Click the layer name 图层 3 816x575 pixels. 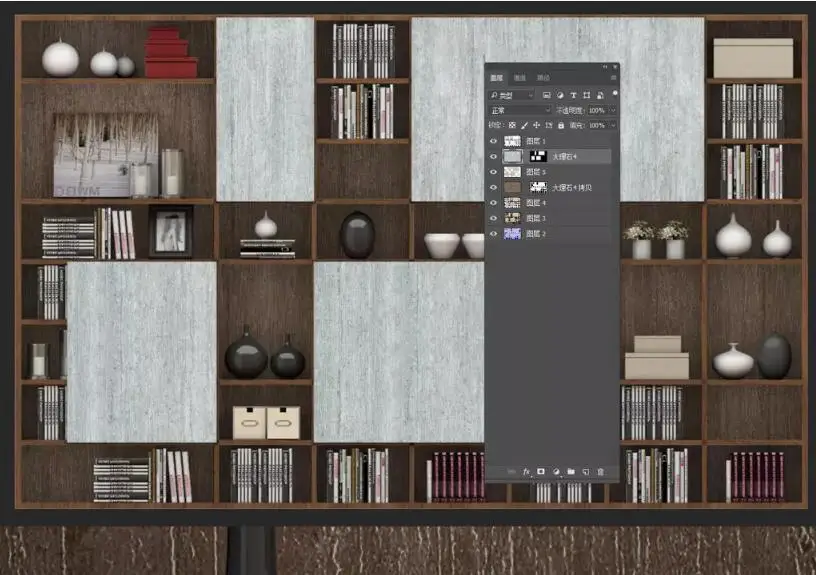536,218
